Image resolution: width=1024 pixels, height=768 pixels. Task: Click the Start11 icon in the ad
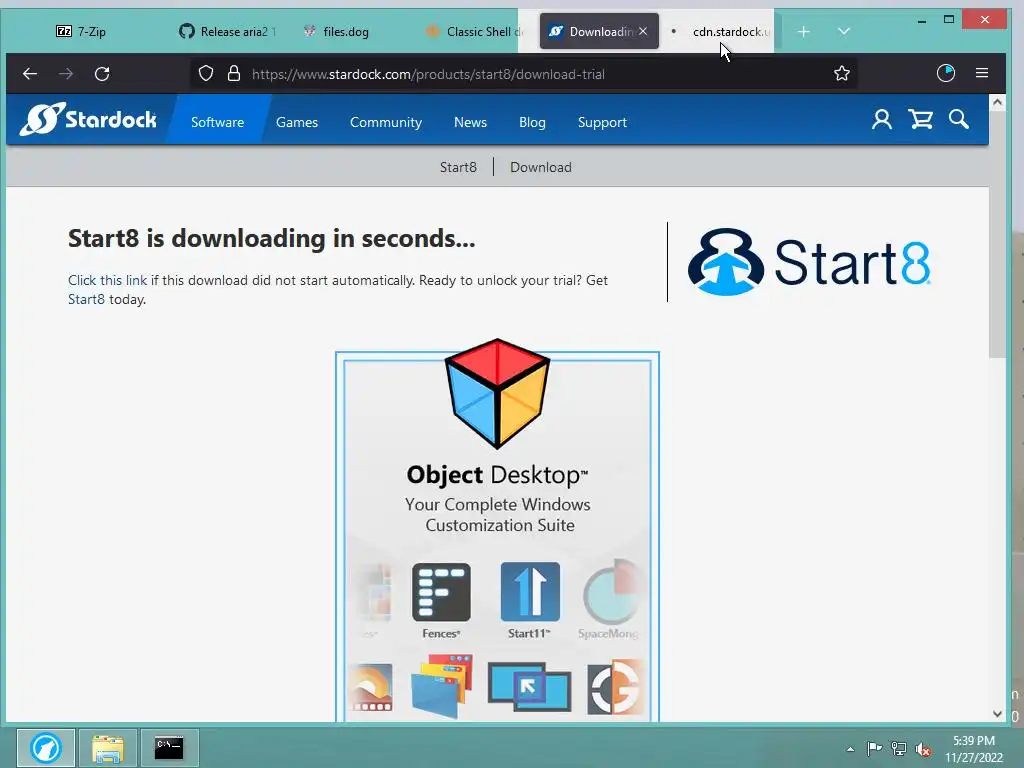(530, 592)
